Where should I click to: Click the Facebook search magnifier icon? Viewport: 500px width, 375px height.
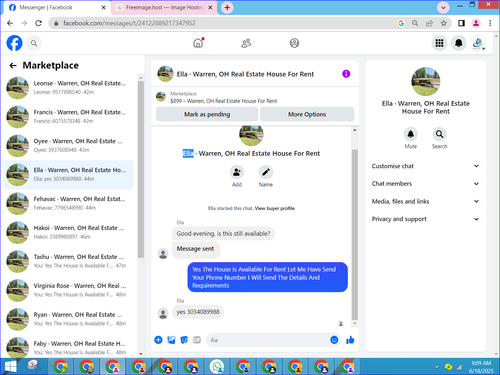click(34, 43)
